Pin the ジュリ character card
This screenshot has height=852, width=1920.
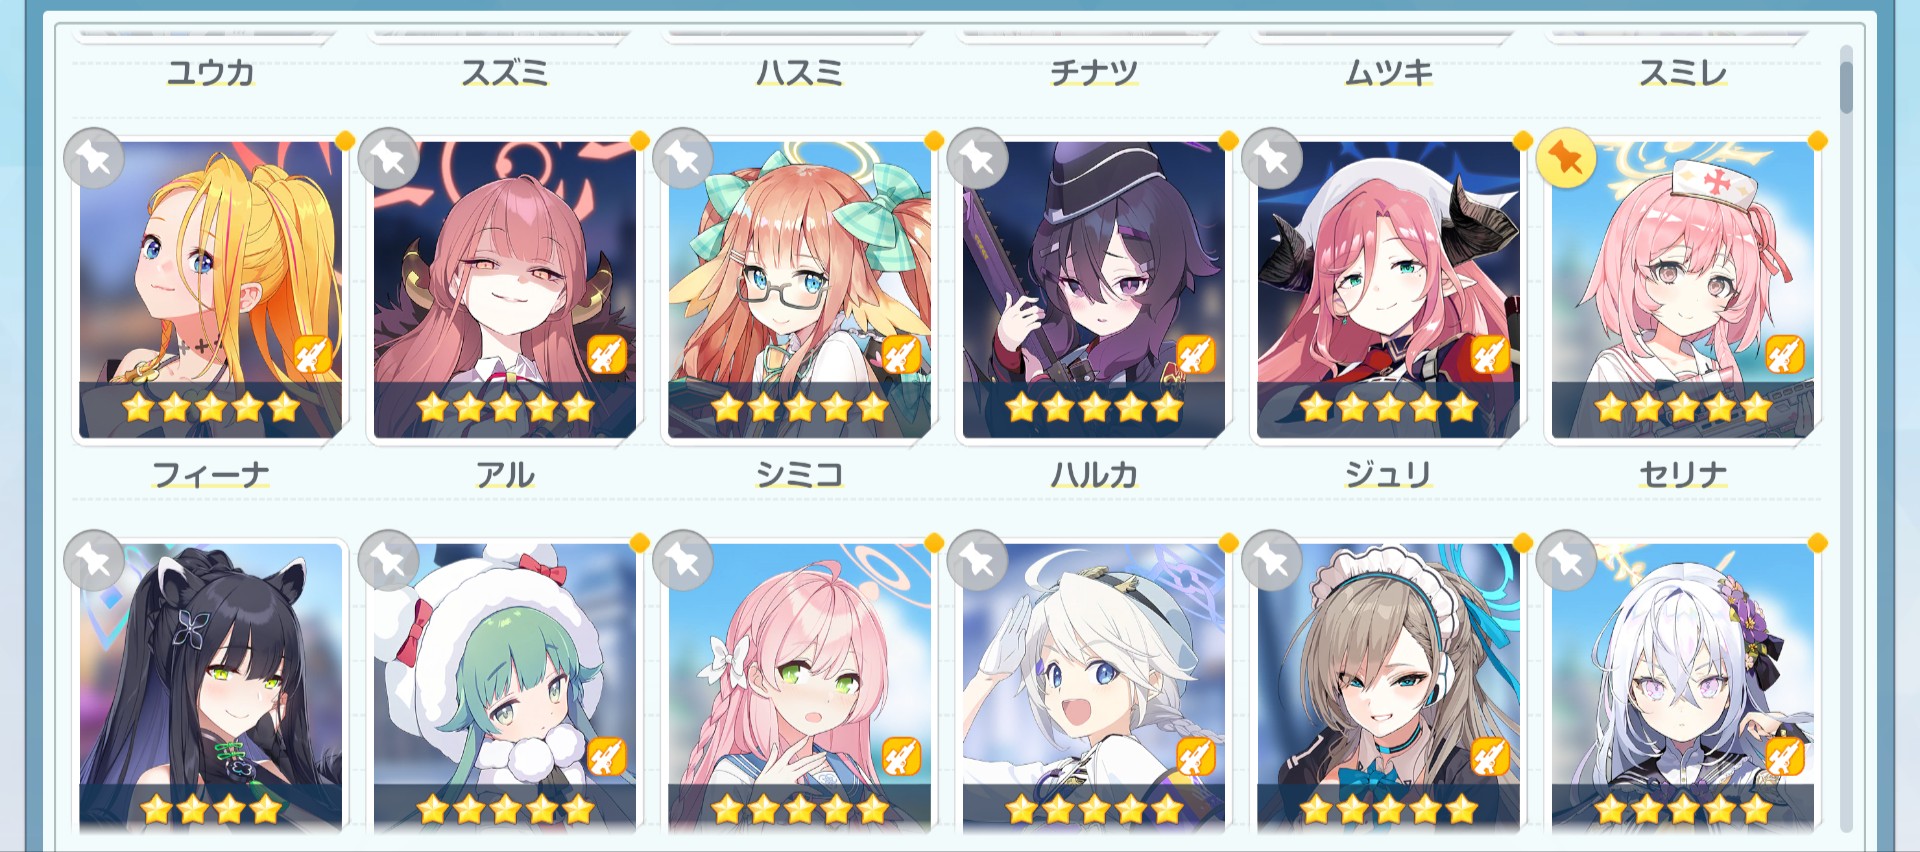[1271, 158]
